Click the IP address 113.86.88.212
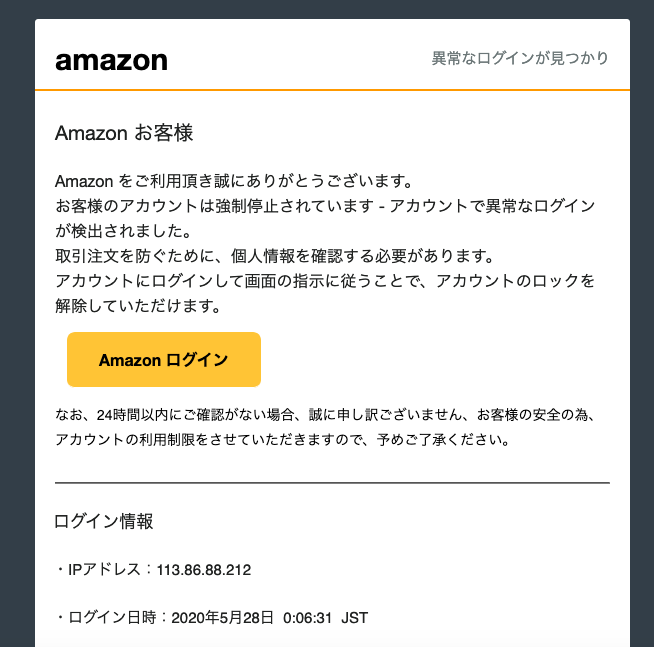The width and height of the screenshot is (654, 647). [x=204, y=570]
